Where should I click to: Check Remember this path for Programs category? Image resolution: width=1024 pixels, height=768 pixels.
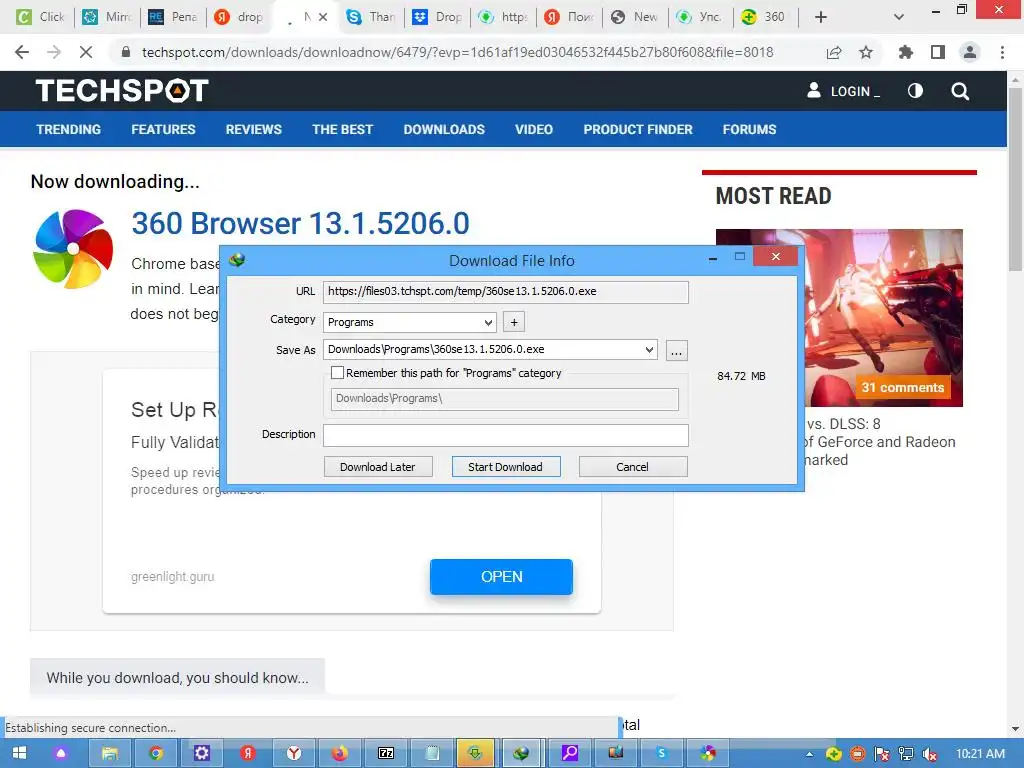(338, 373)
